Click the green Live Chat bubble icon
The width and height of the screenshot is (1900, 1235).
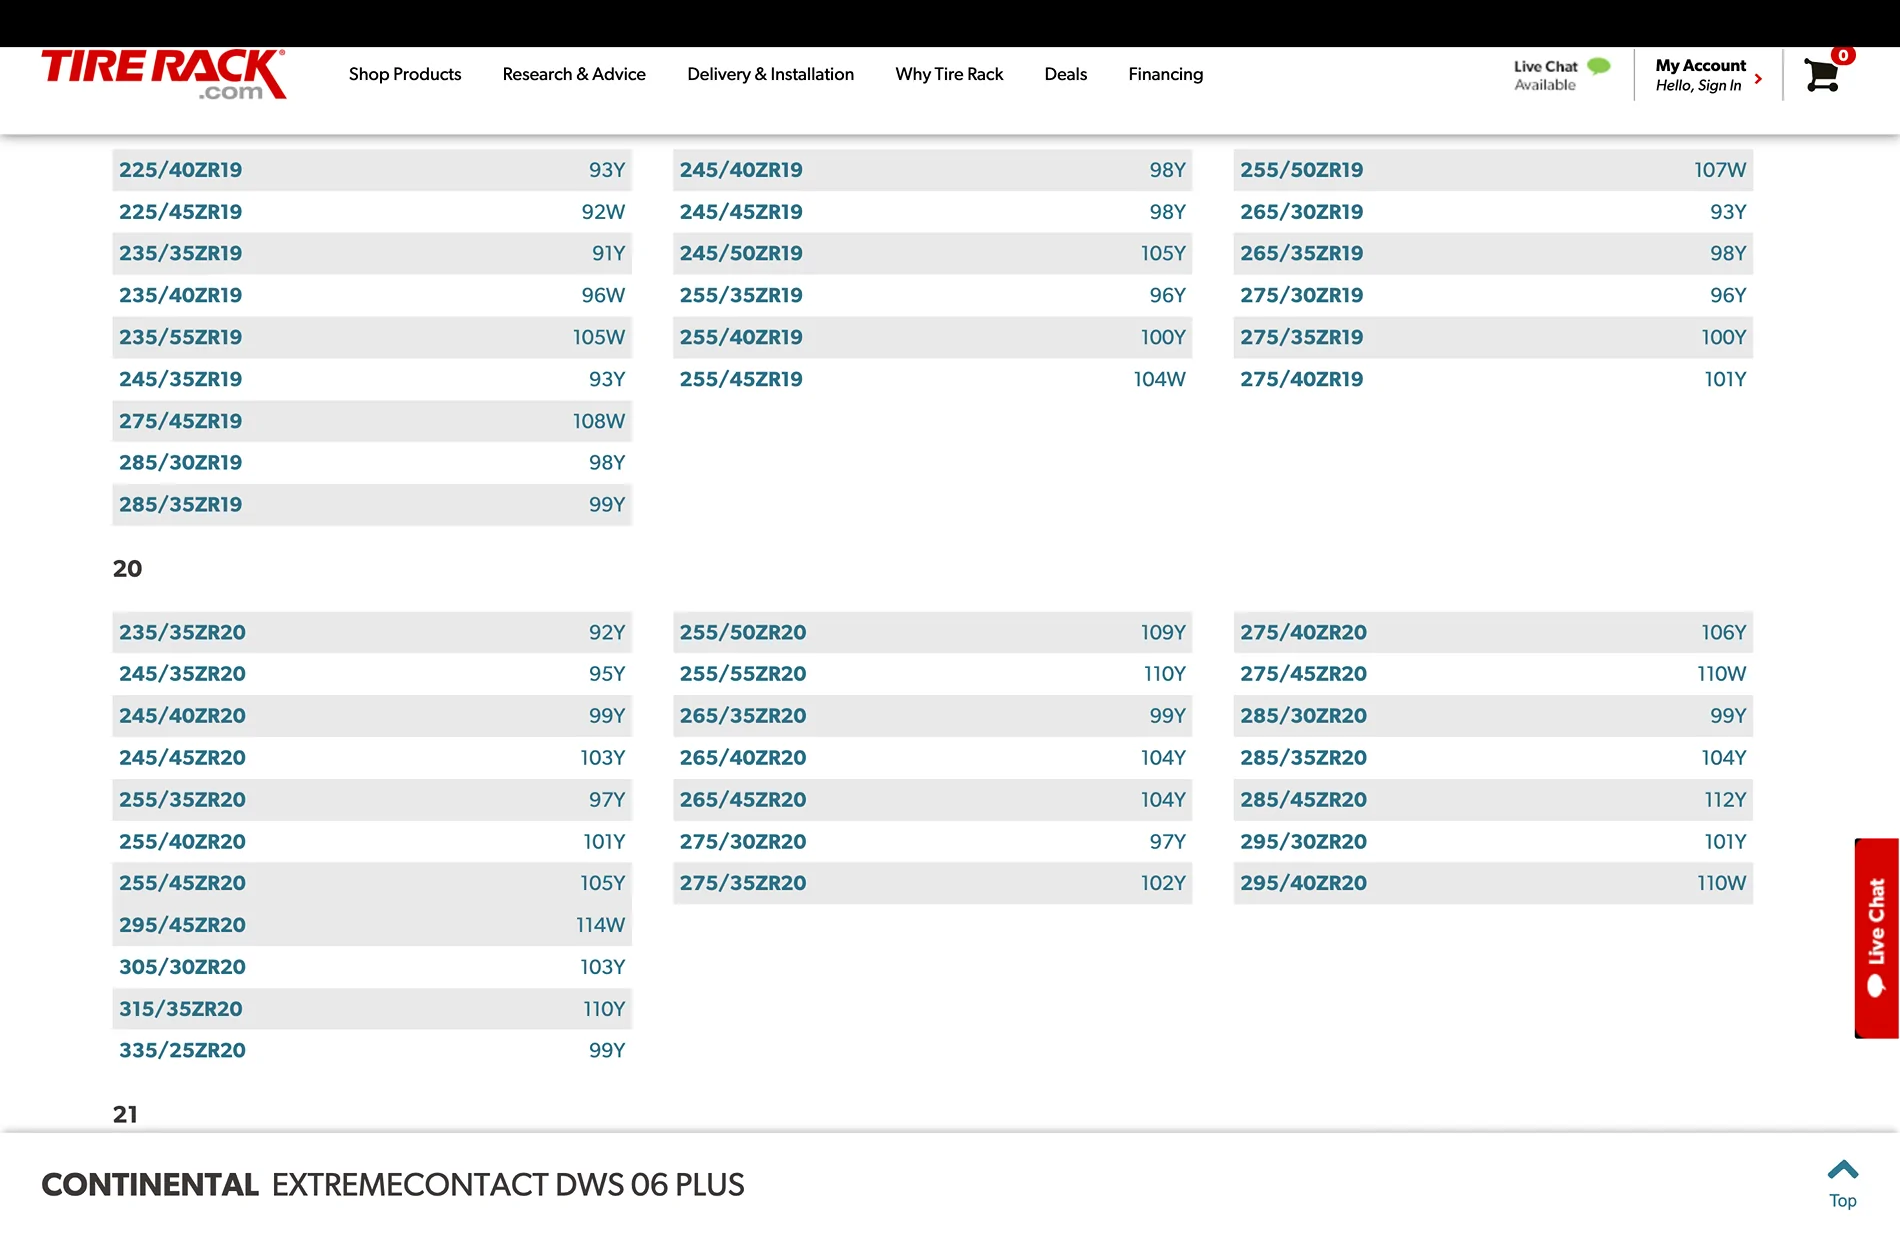pos(1599,66)
